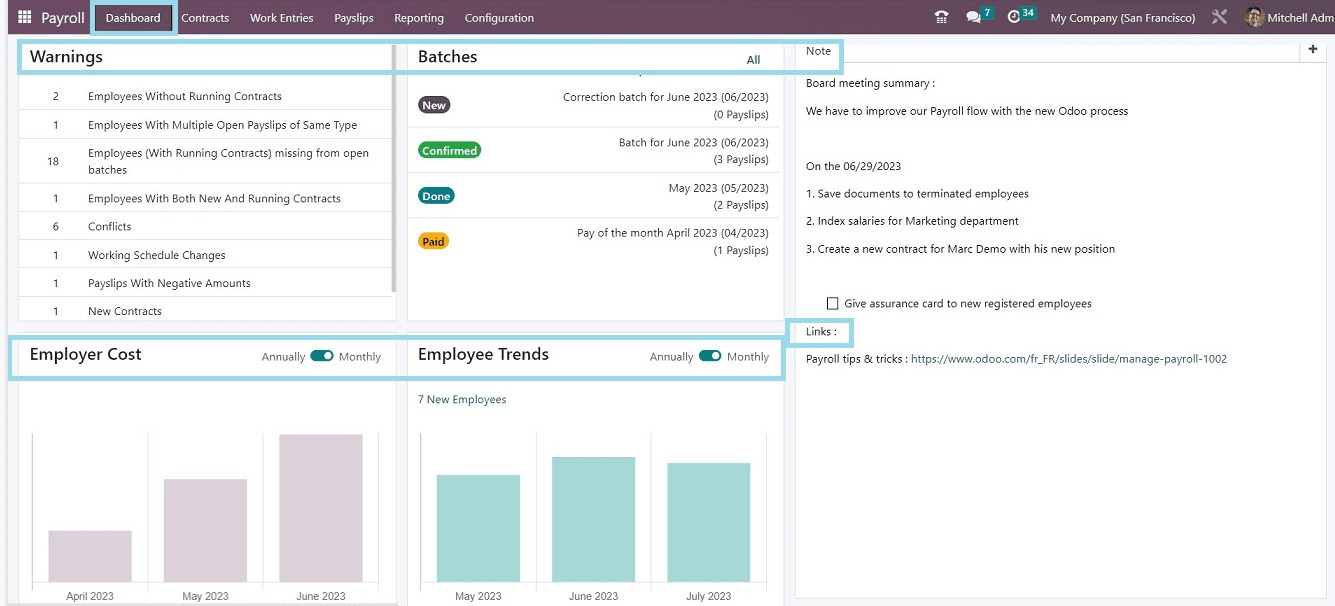Screen dimensions: 1335x606
Task: Click the New status badge
Action: pyautogui.click(x=434, y=105)
